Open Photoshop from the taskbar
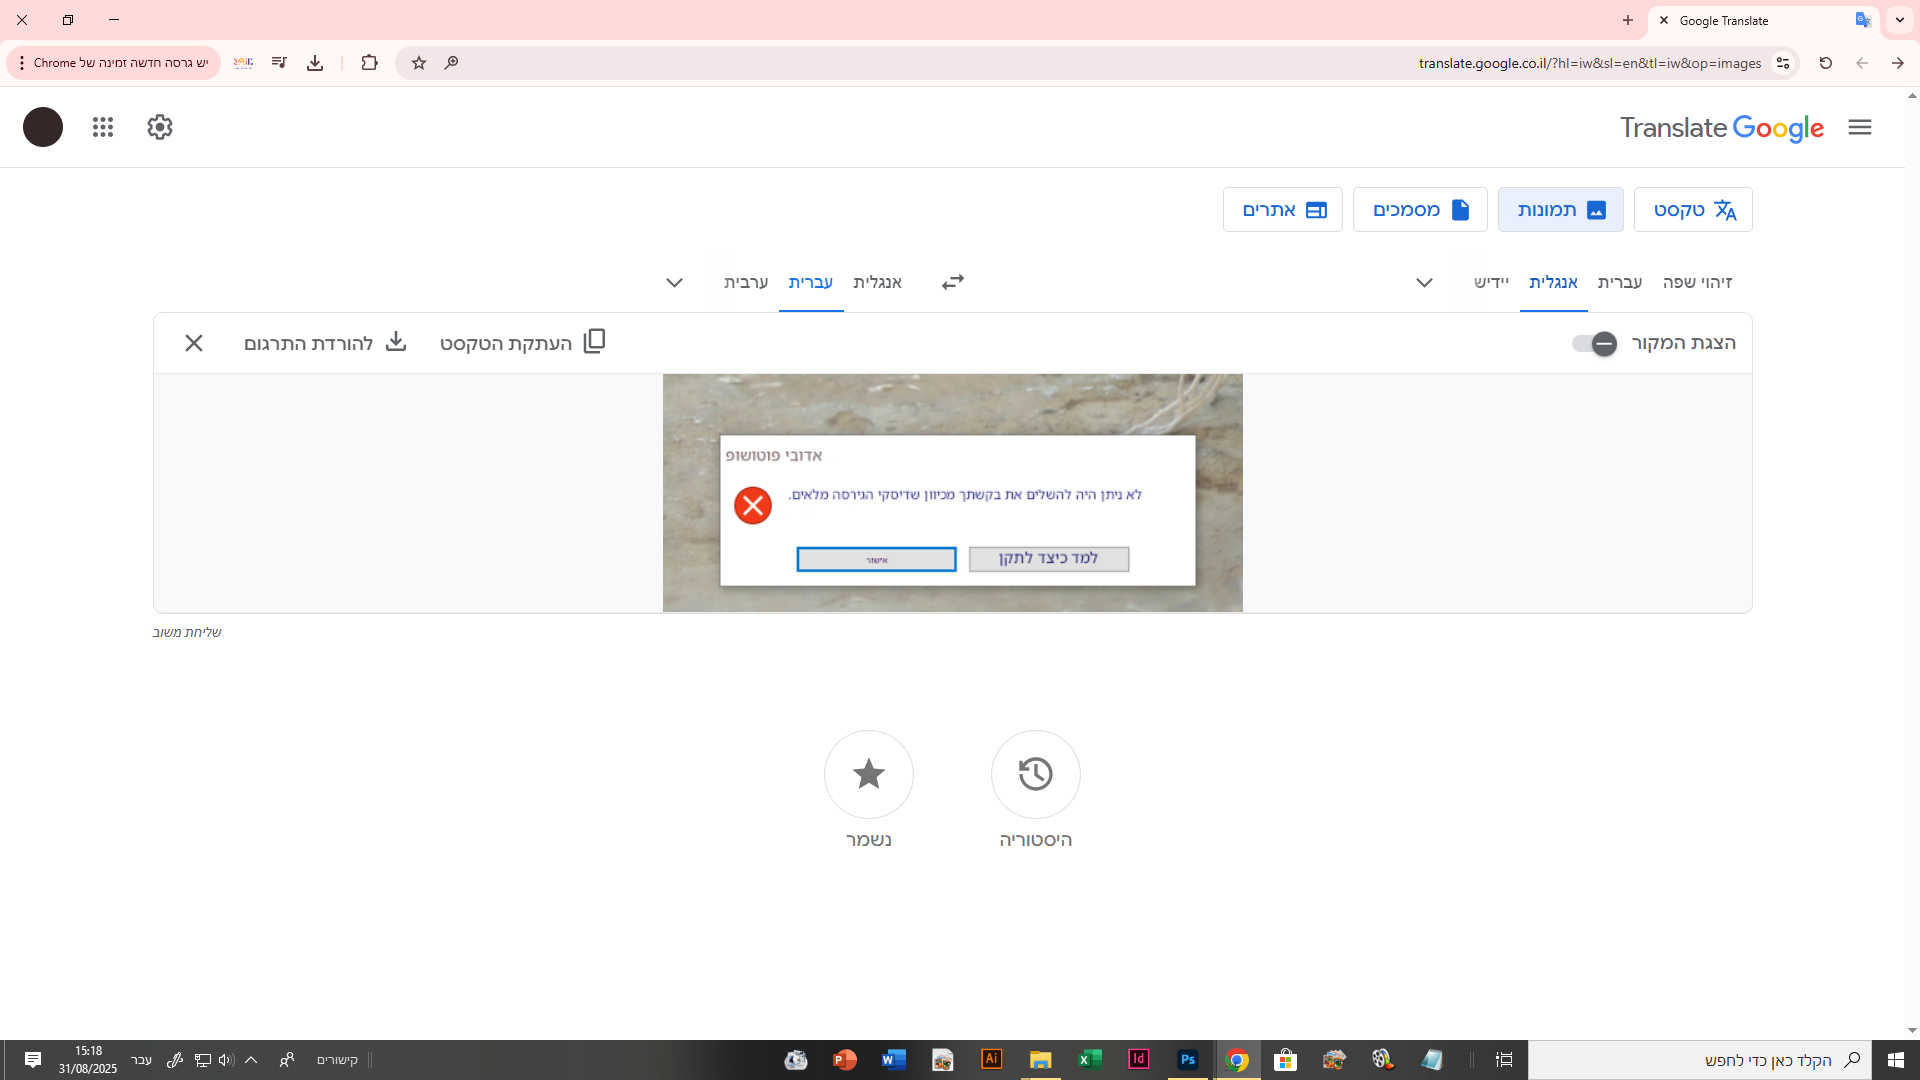 pos(1187,1060)
